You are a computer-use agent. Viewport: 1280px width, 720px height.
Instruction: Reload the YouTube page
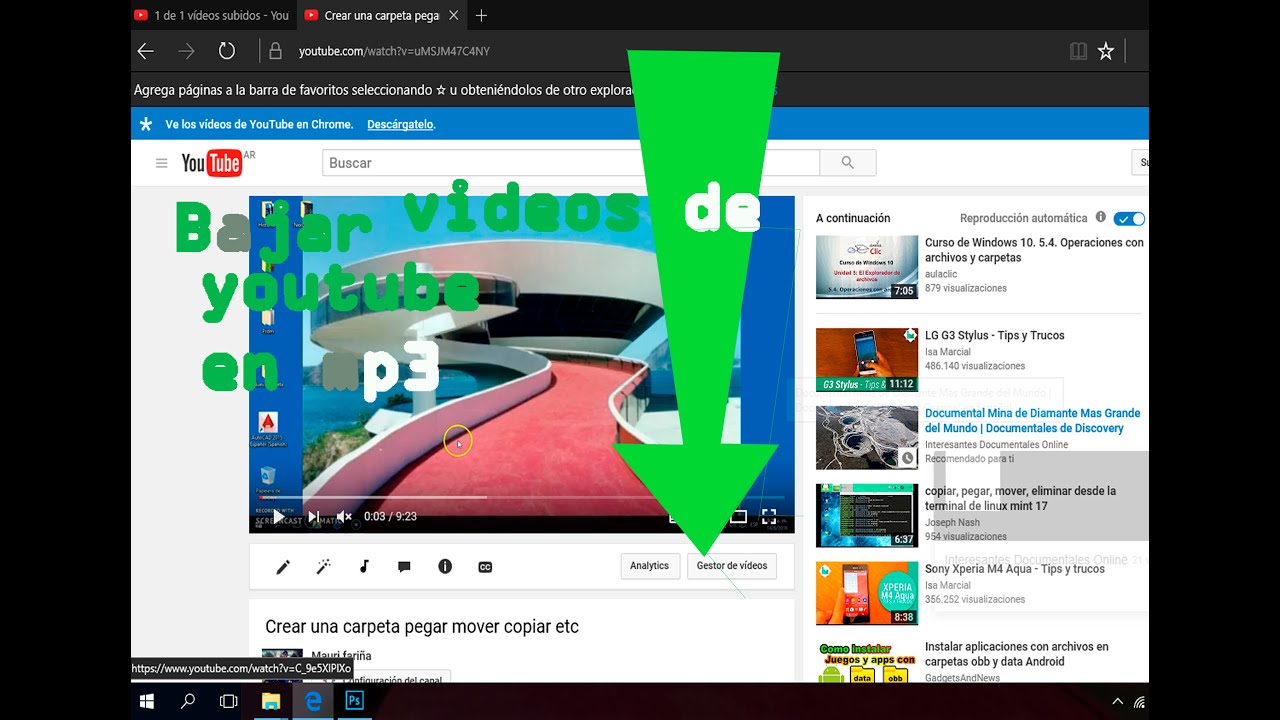click(x=227, y=51)
